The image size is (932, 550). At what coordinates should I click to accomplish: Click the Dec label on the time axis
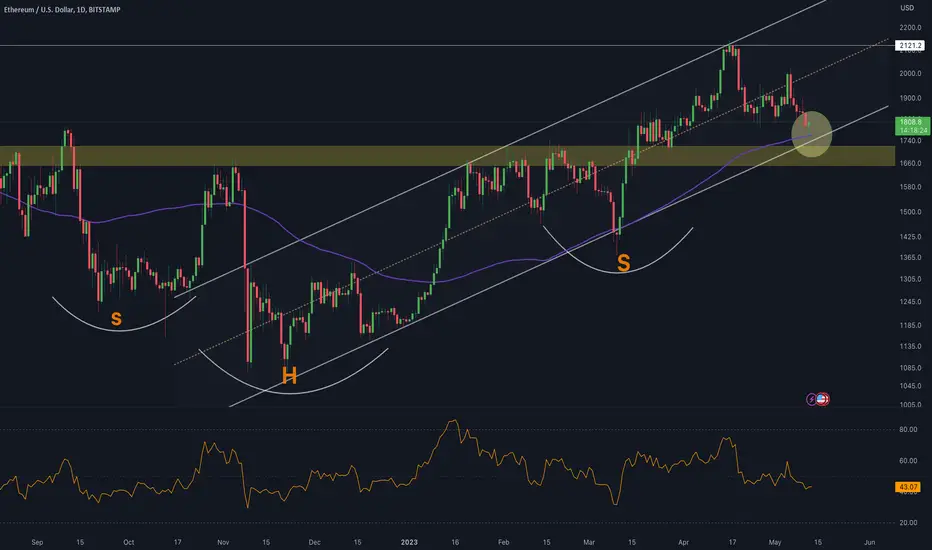pyautogui.click(x=314, y=542)
